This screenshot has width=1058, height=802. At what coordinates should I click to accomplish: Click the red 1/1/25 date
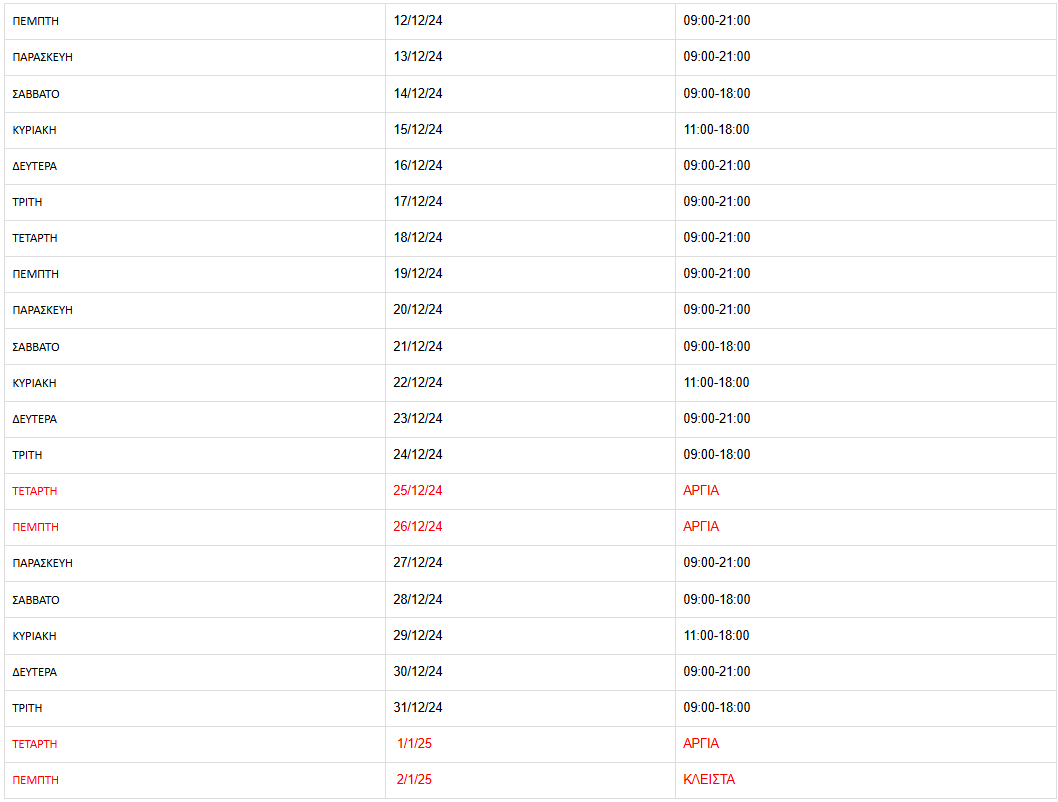[414, 744]
